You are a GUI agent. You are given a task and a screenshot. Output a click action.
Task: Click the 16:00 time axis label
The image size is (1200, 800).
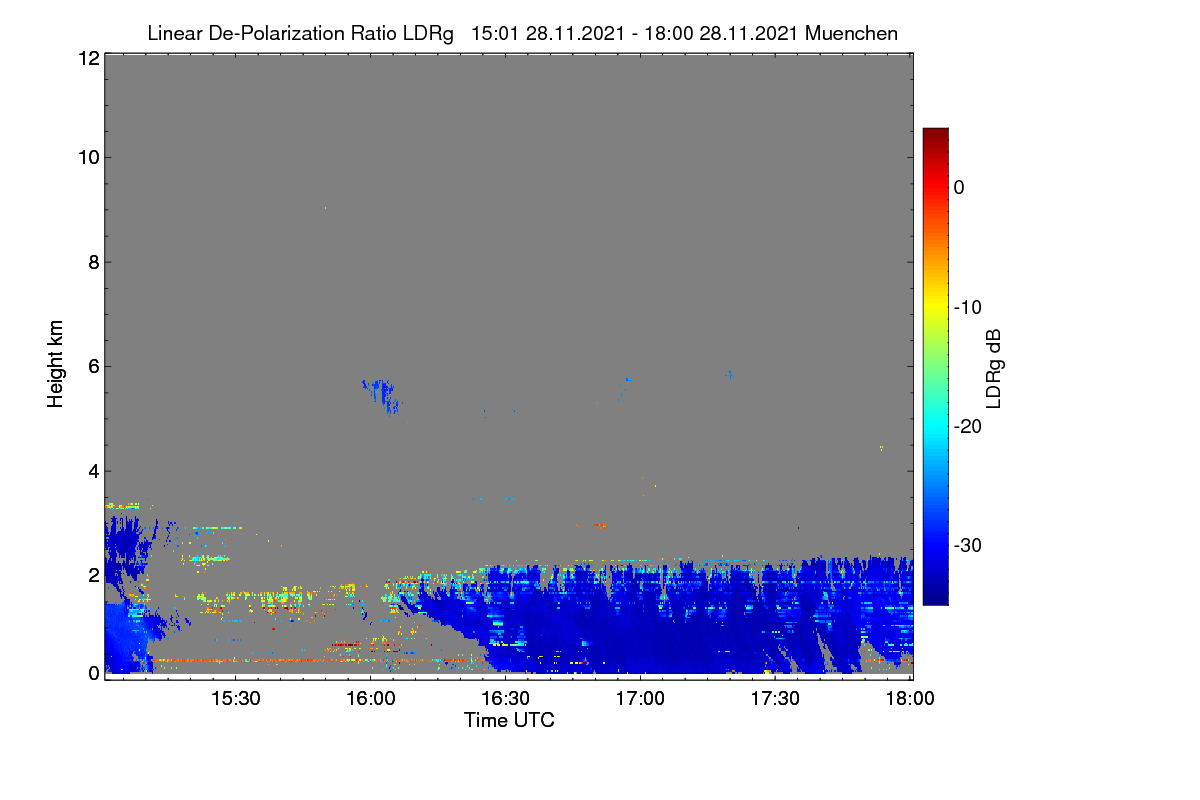coord(370,698)
